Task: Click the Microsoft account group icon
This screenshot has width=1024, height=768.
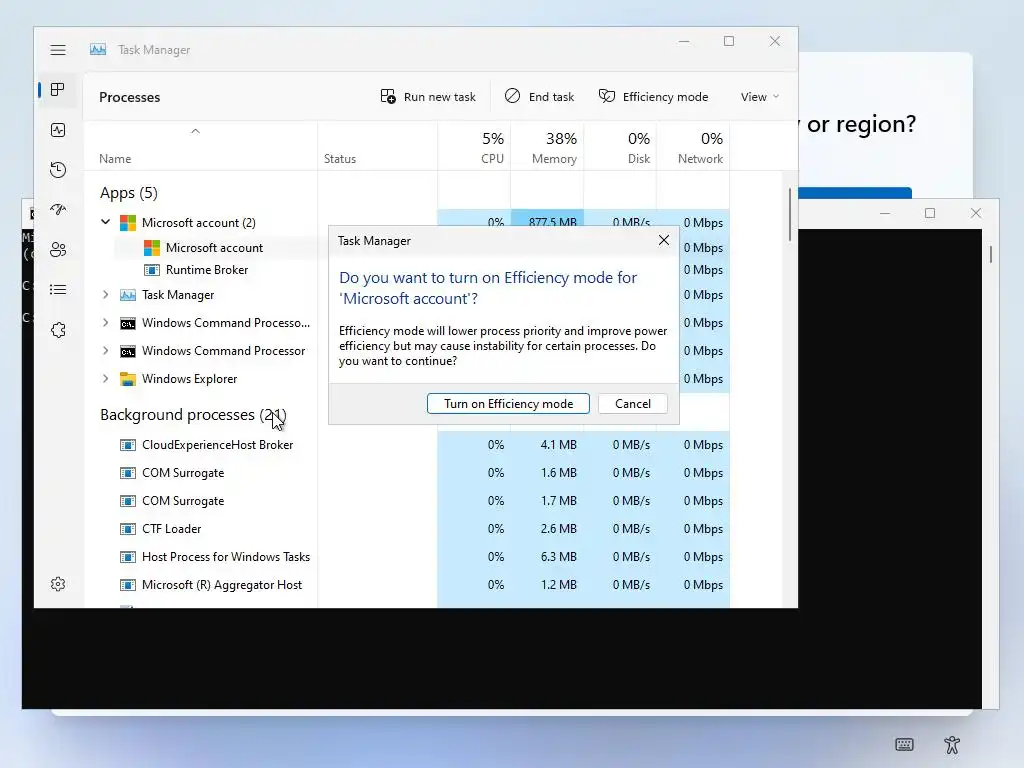Action: (x=128, y=223)
